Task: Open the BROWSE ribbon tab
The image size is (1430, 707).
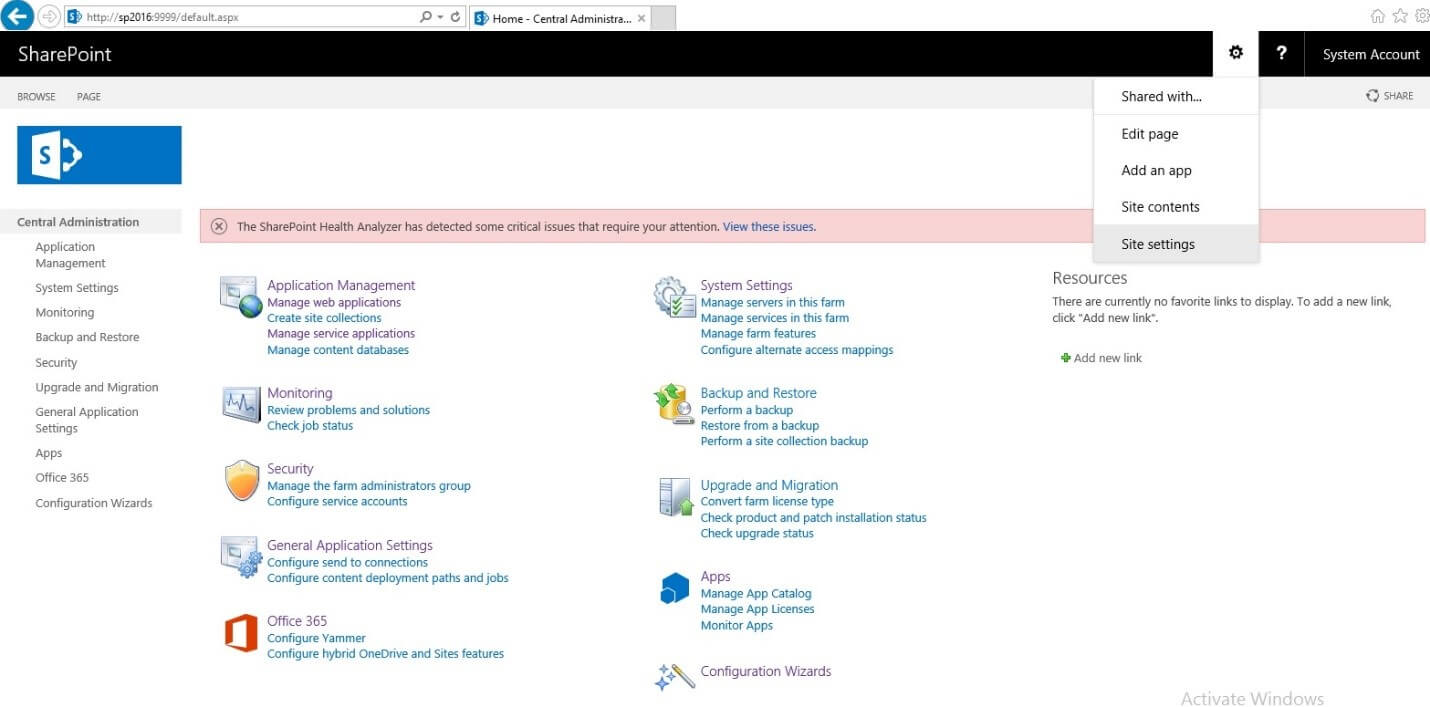Action: [36, 97]
